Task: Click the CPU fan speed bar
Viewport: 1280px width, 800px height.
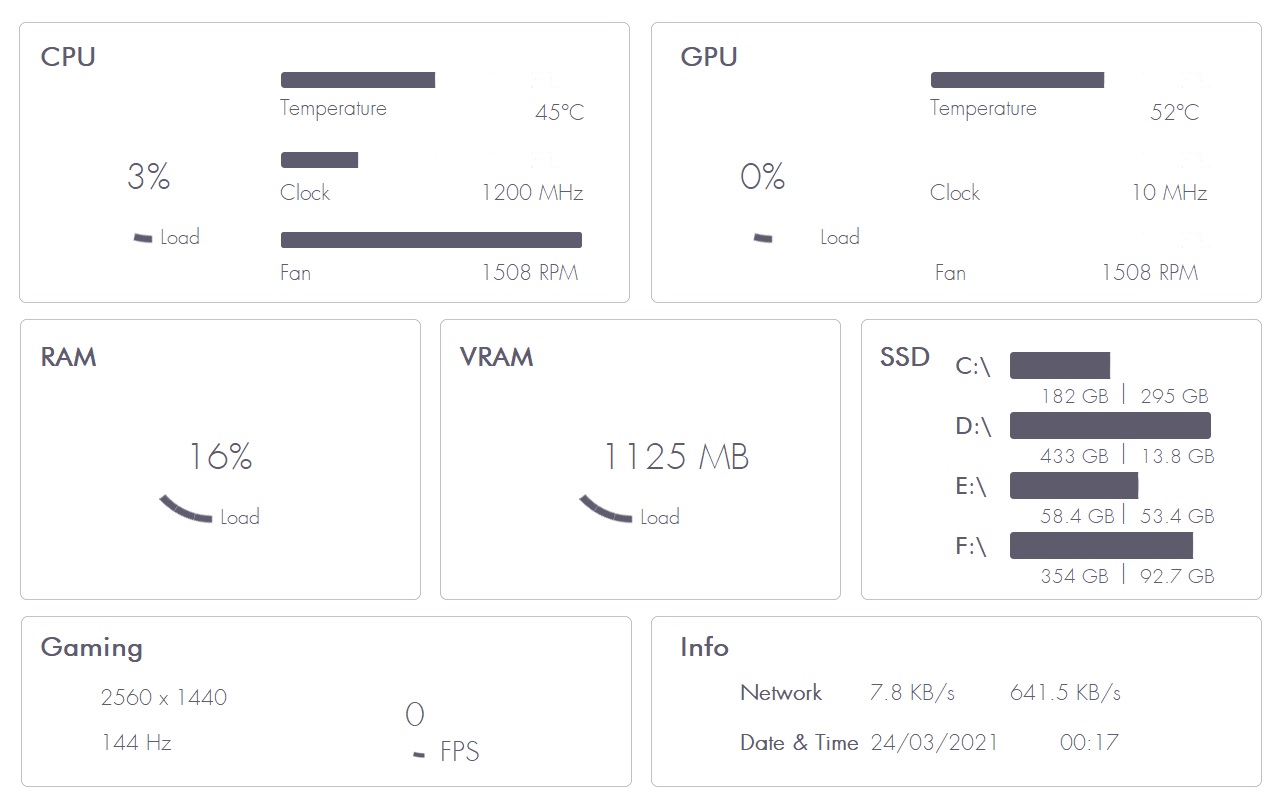Action: point(431,240)
